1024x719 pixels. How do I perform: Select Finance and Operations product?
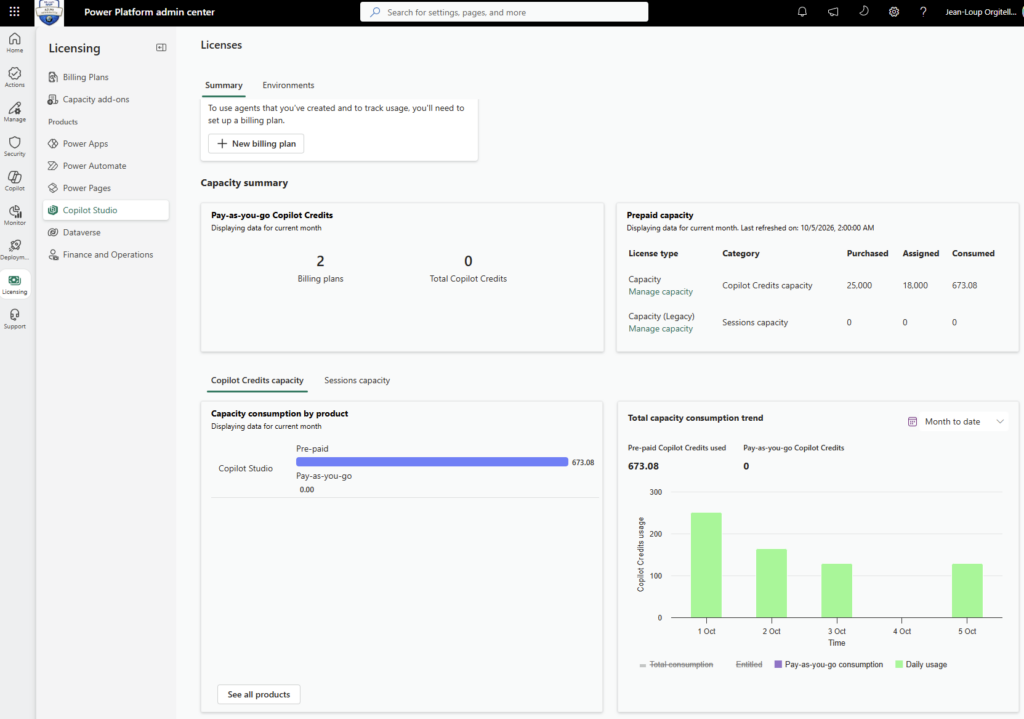(106, 255)
